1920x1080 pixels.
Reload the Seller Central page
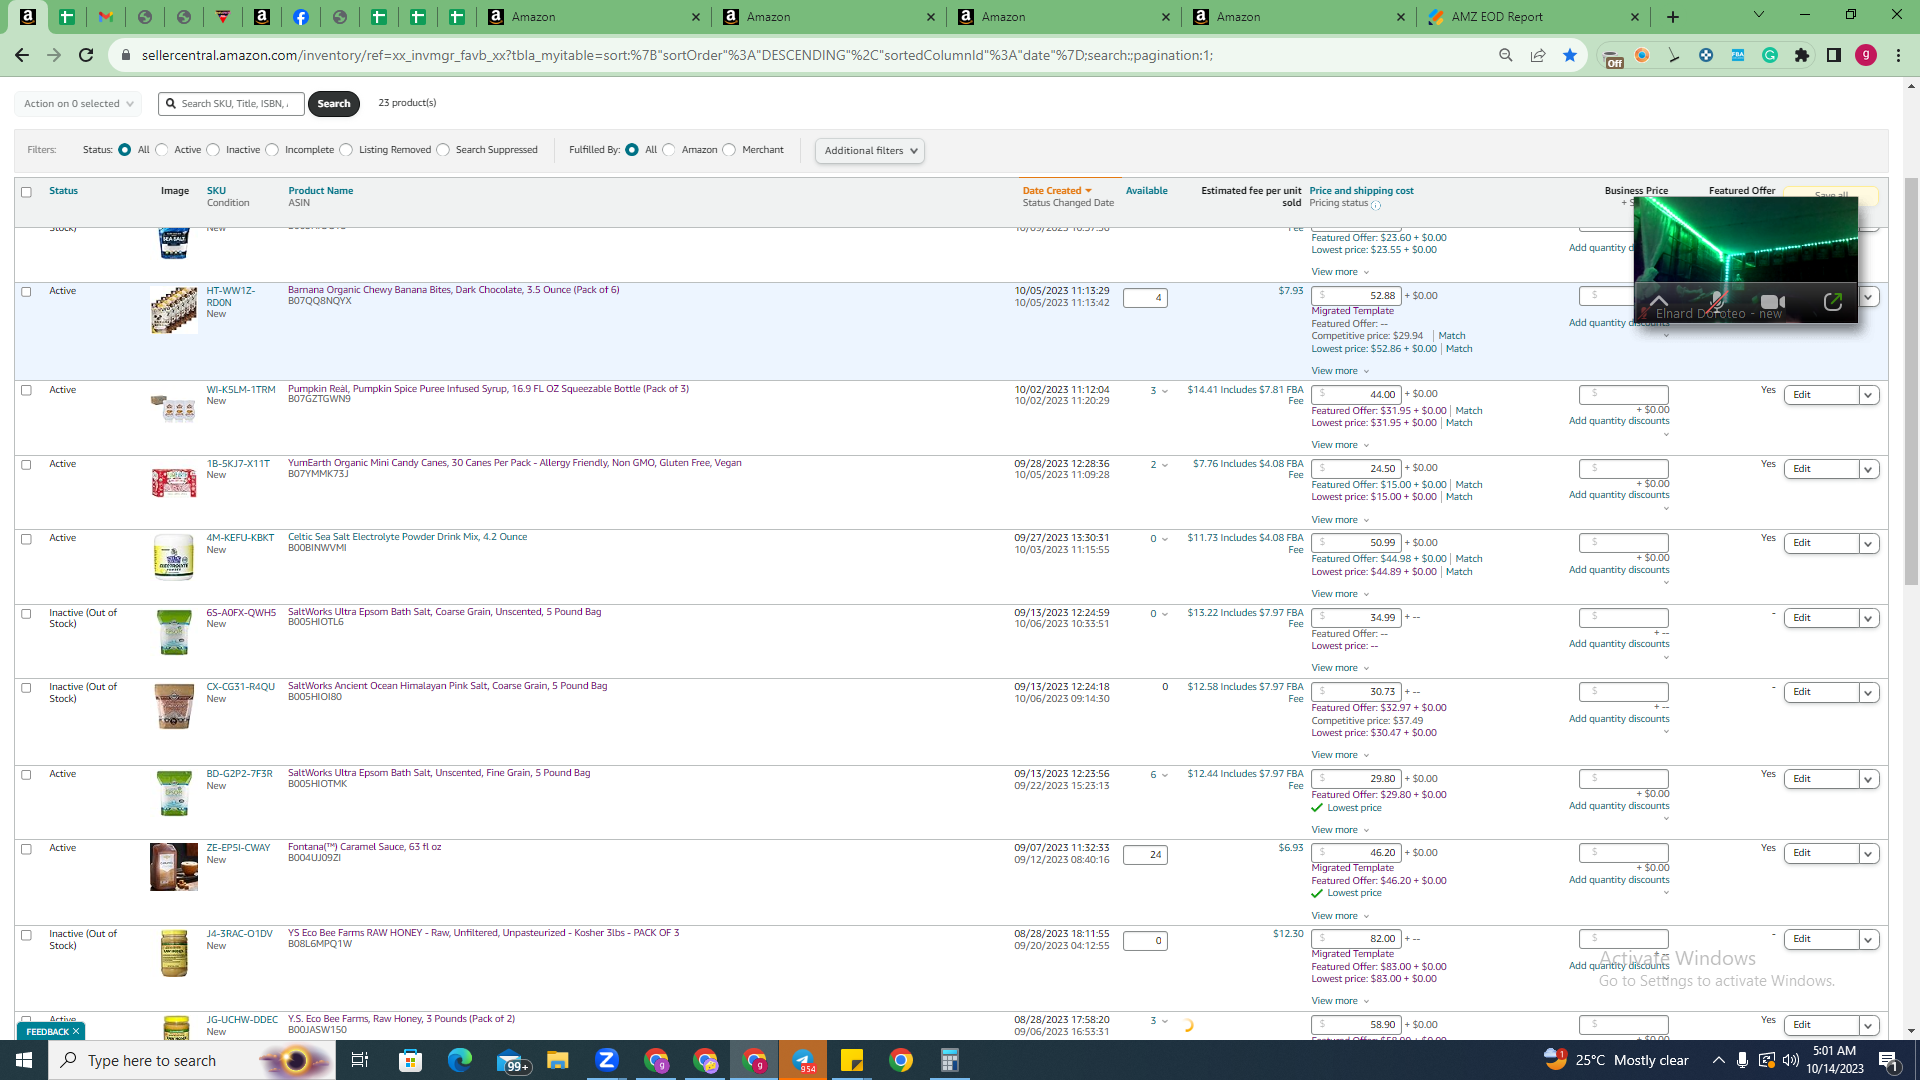click(86, 55)
